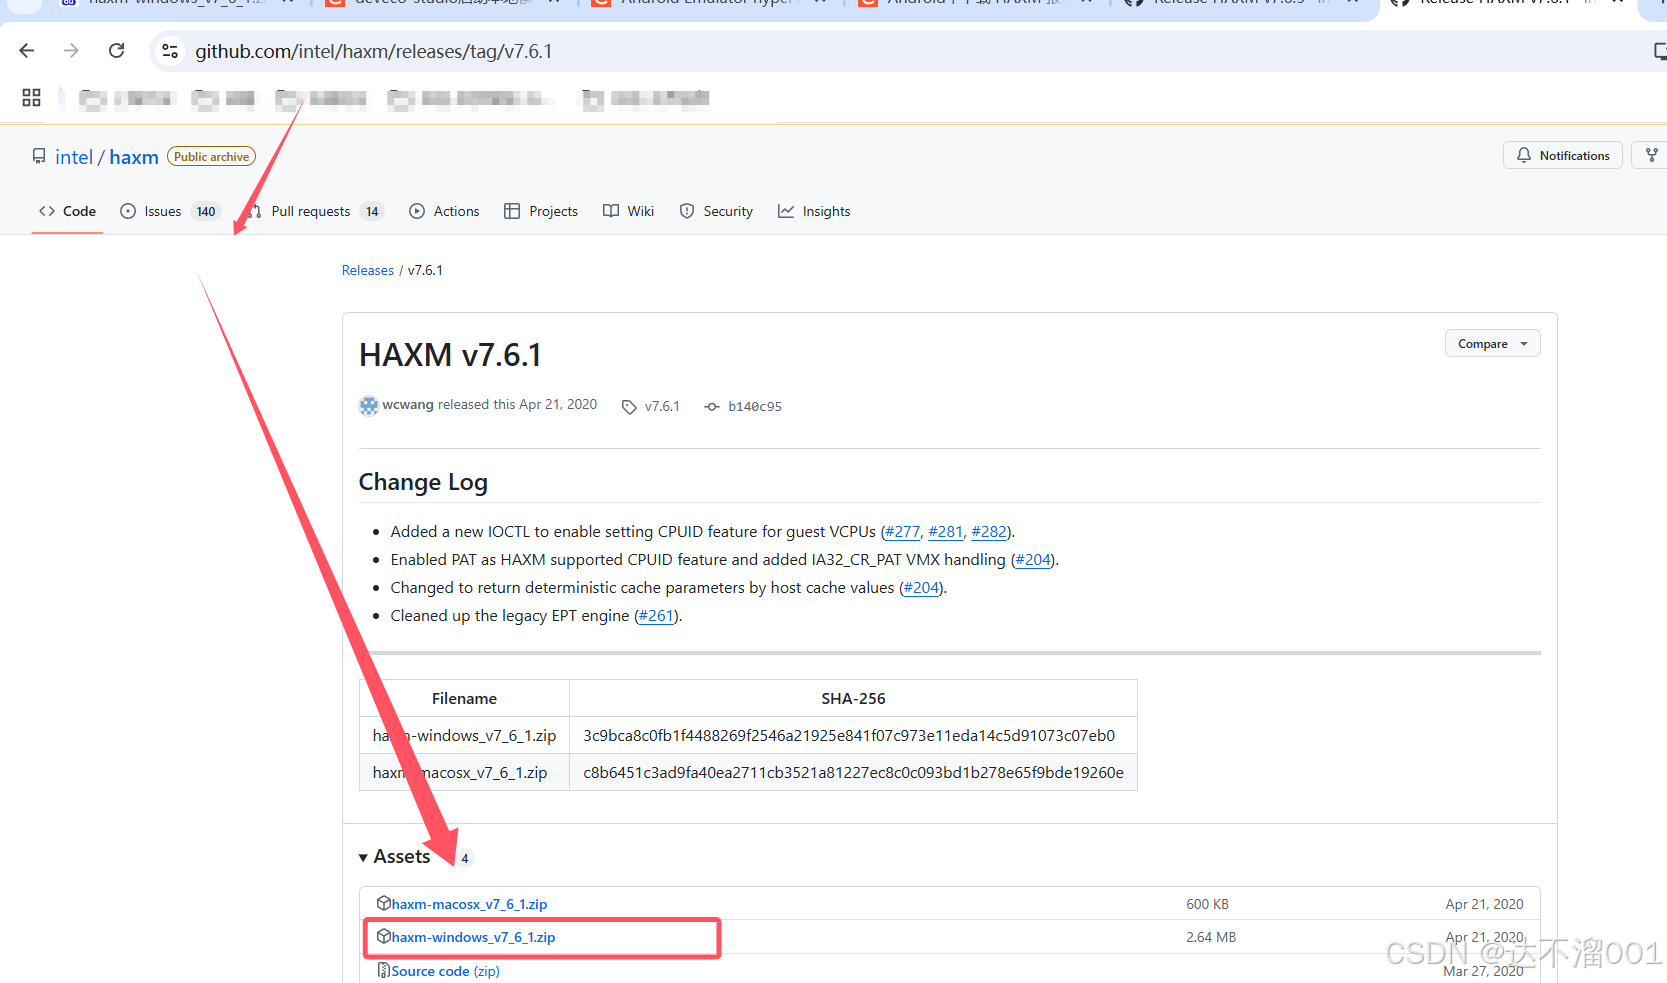The image size is (1667, 983).
Task: Open the apps grid in bookmarks bar
Action: click(31, 97)
